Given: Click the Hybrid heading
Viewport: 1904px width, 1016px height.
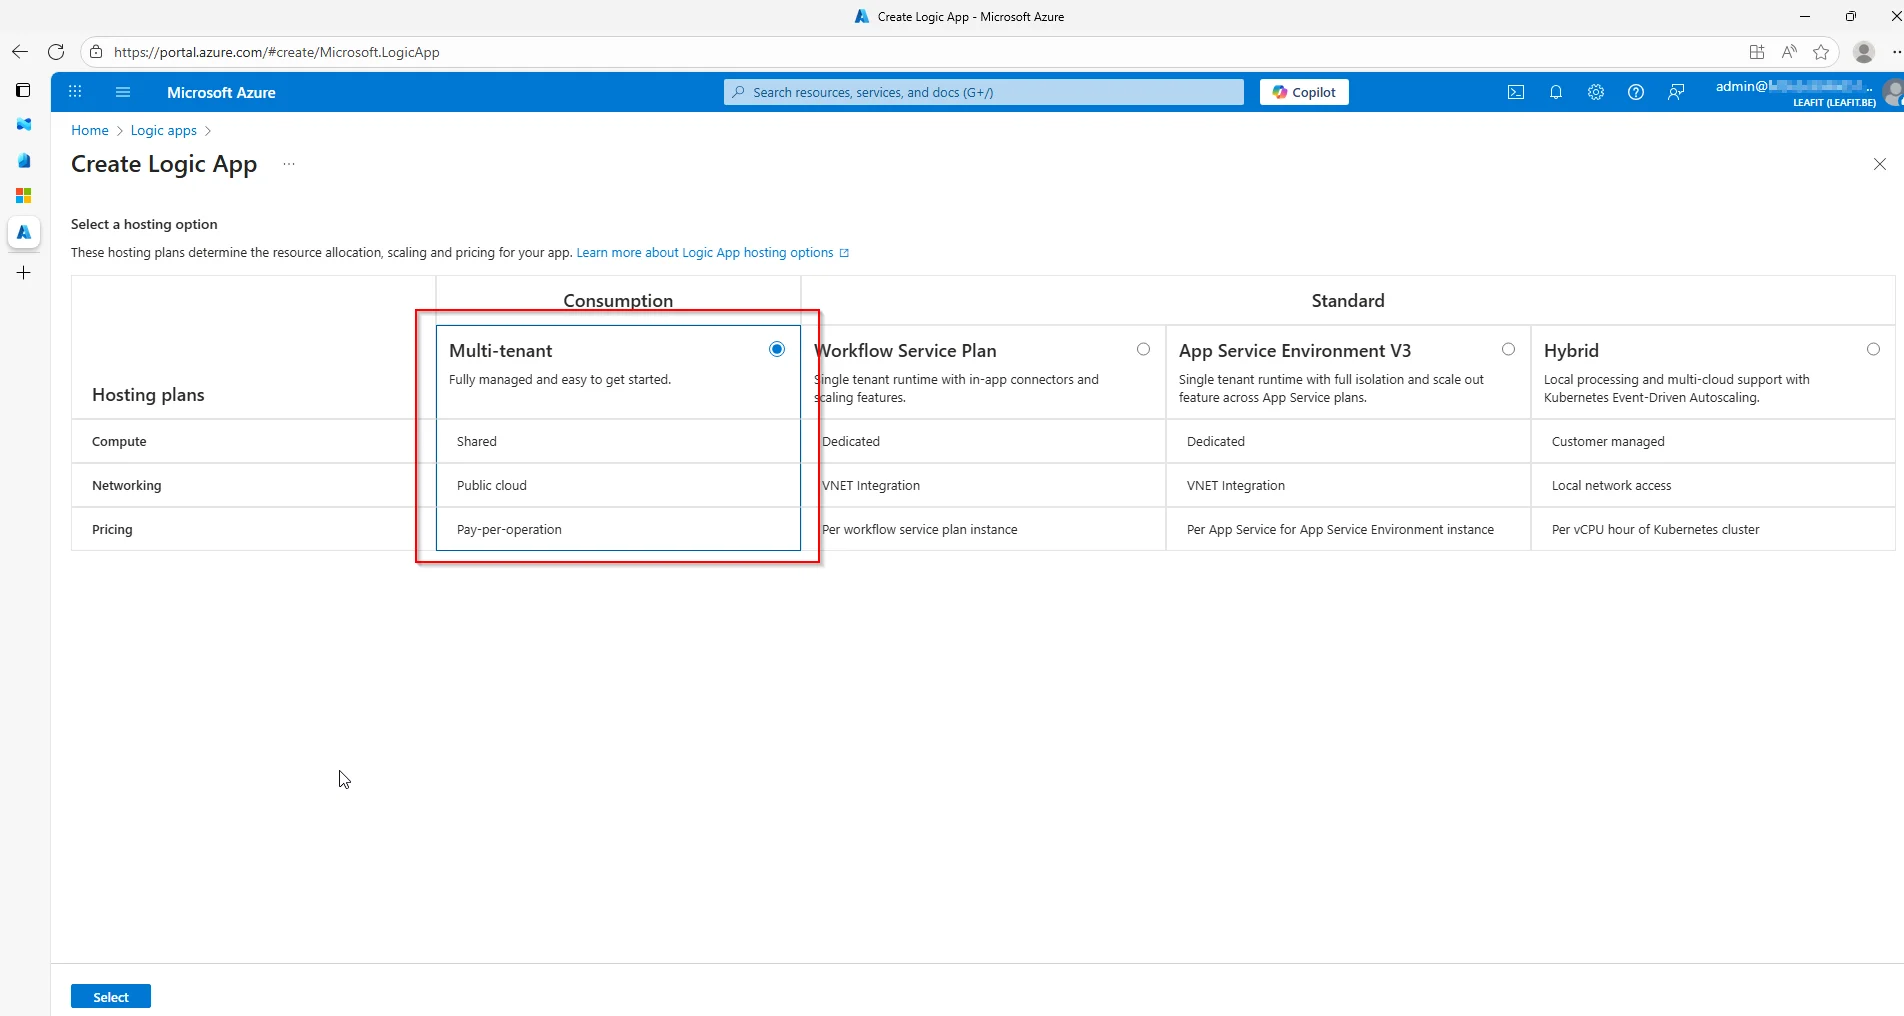Looking at the screenshot, I should (1571, 351).
